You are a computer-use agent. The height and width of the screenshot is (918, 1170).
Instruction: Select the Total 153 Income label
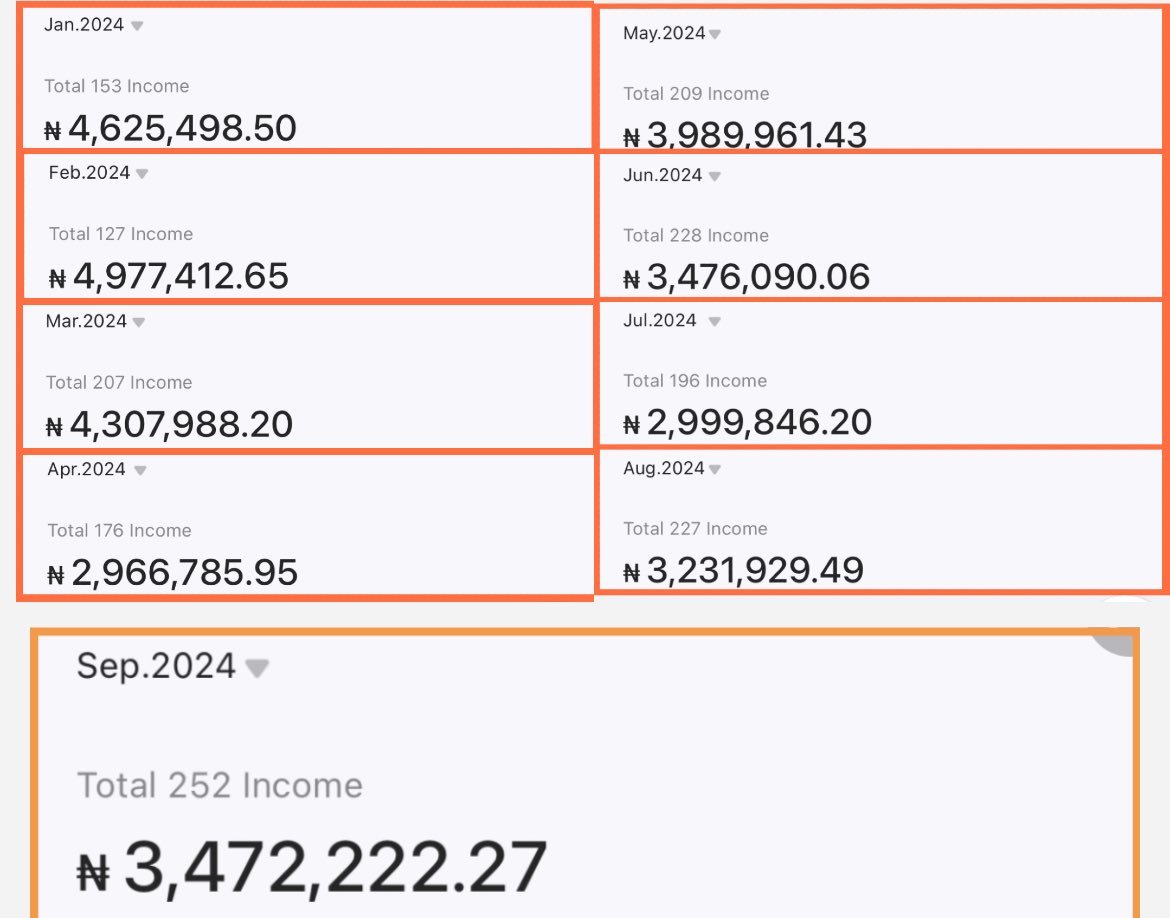[x=116, y=86]
